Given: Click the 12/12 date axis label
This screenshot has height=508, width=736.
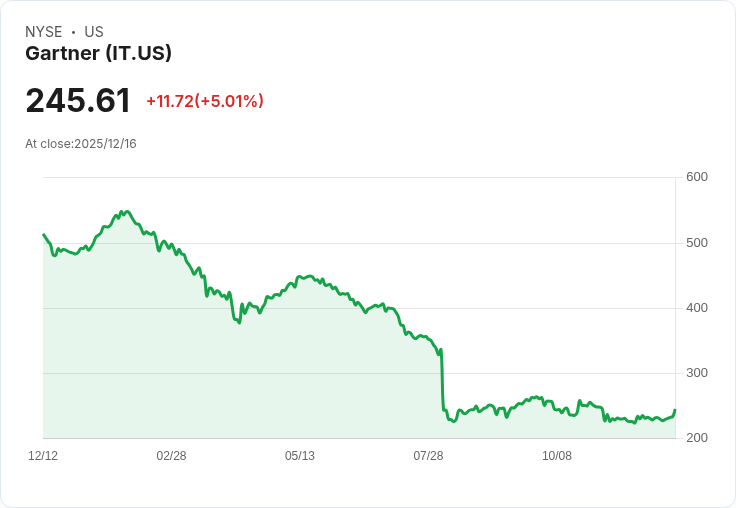Looking at the screenshot, I should 43,455.
